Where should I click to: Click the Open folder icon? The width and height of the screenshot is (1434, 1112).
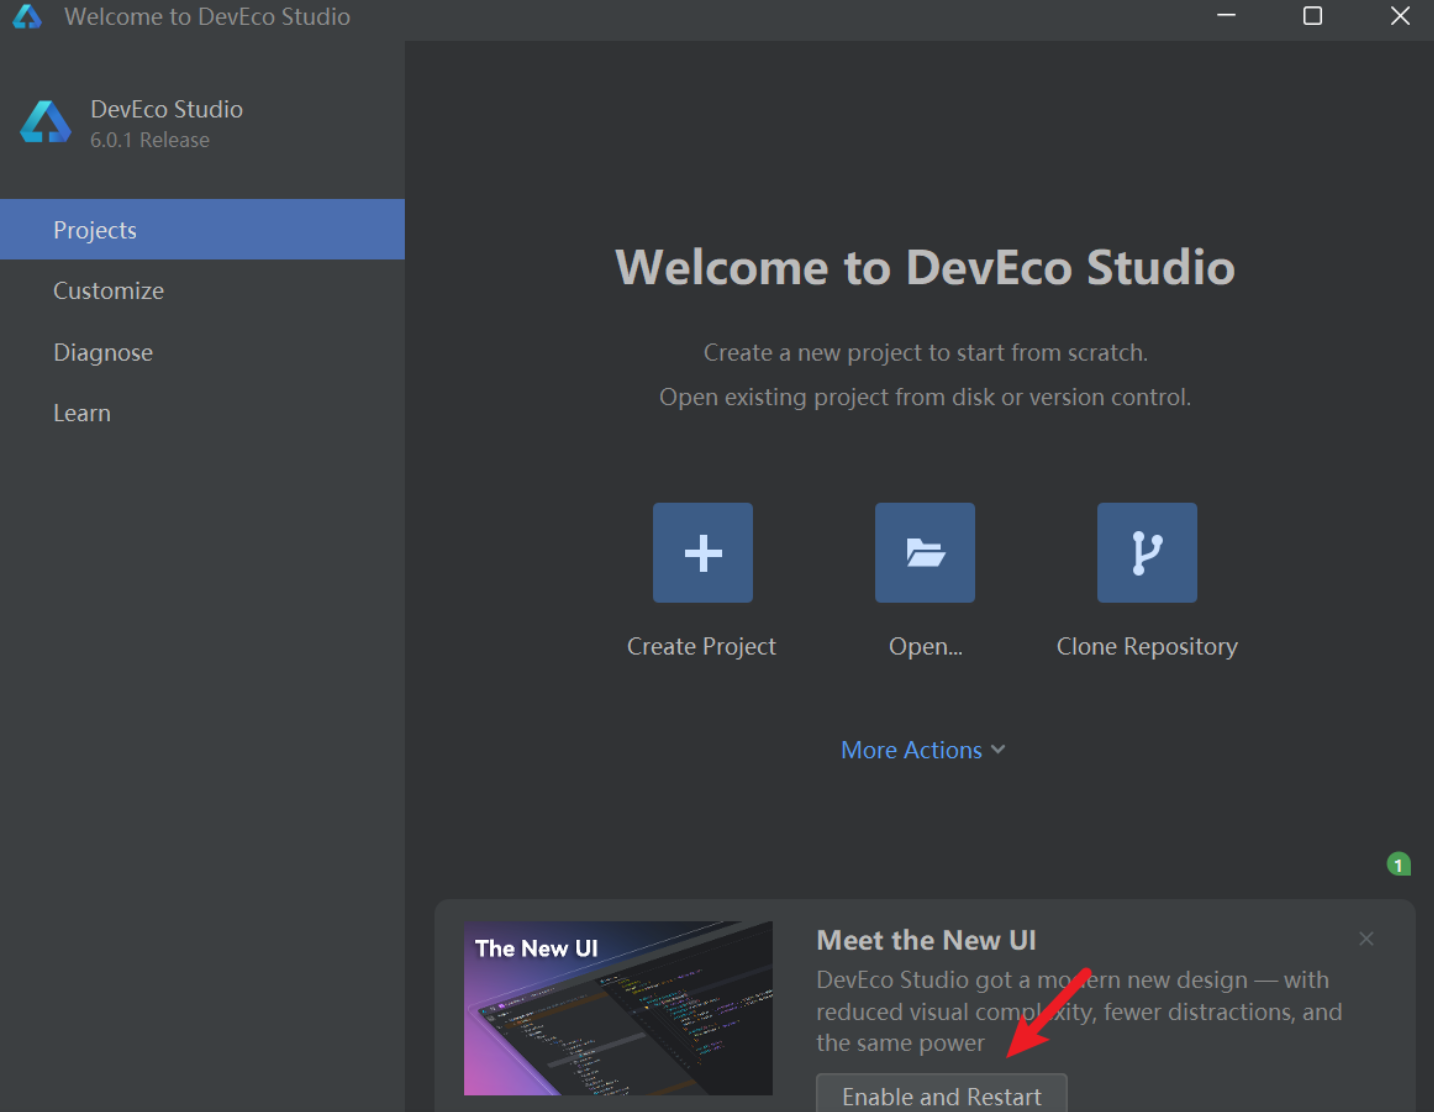click(925, 553)
